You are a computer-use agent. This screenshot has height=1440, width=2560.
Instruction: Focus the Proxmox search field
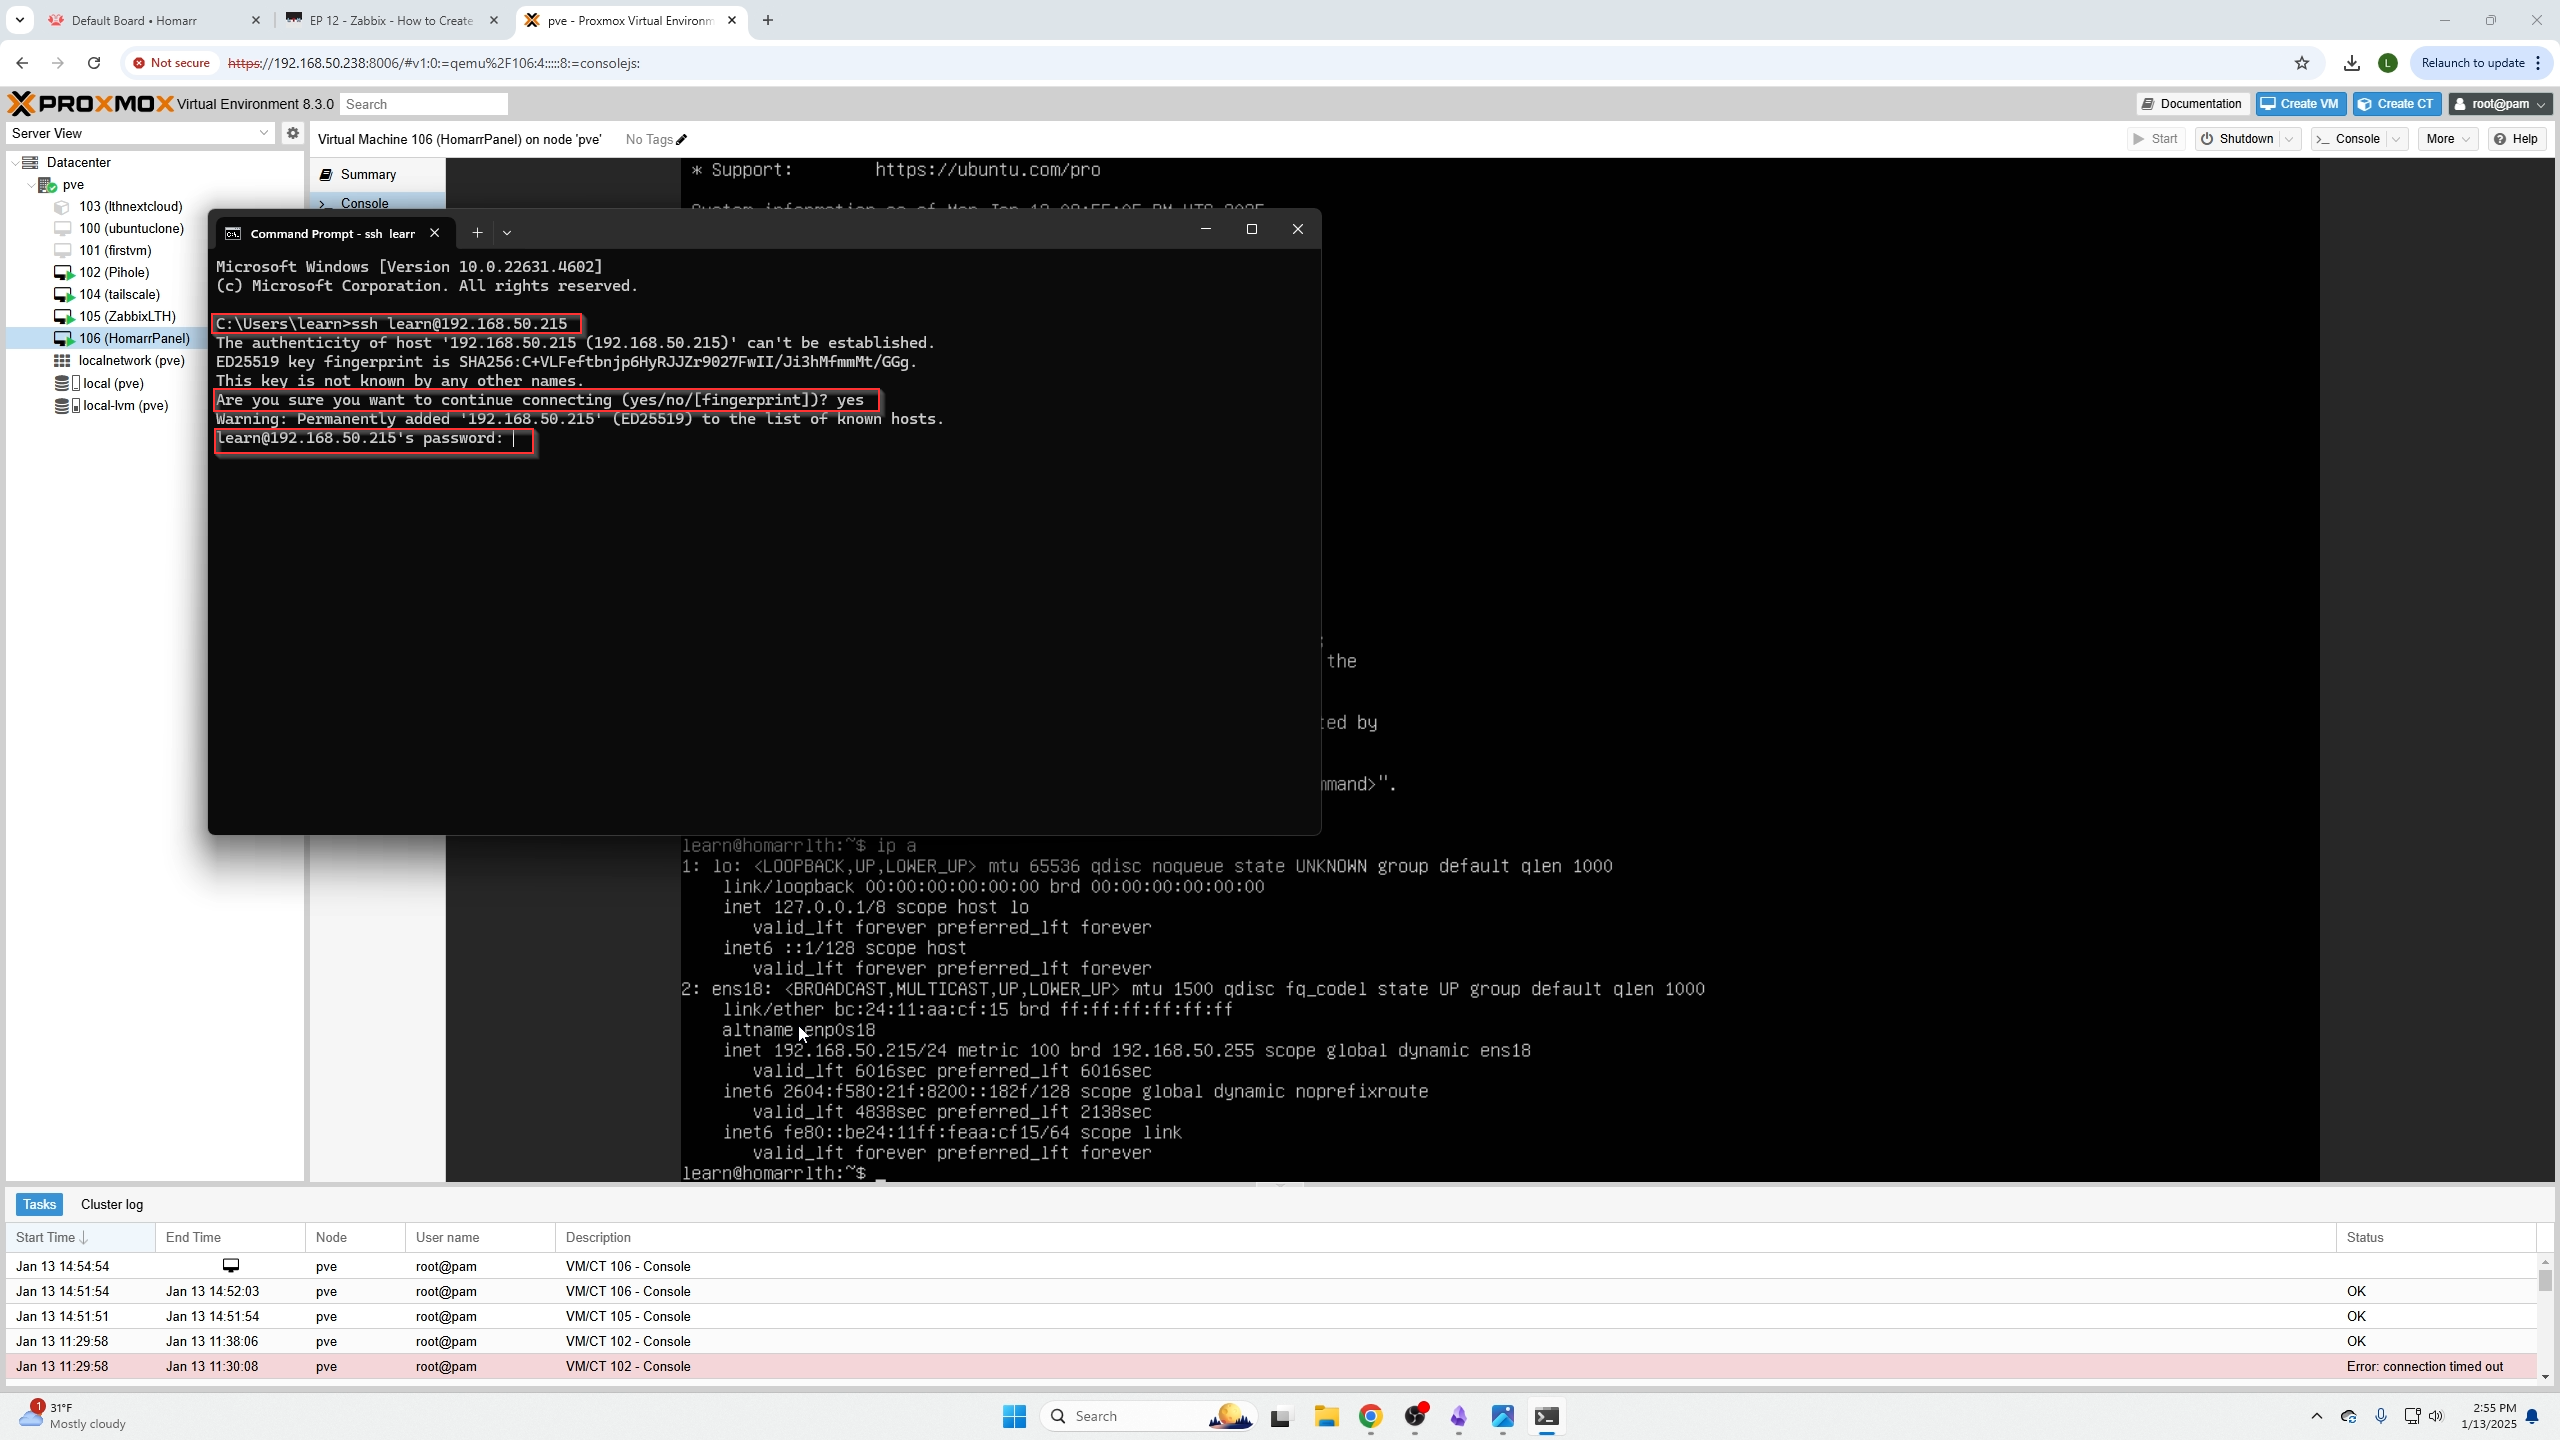[x=423, y=103]
